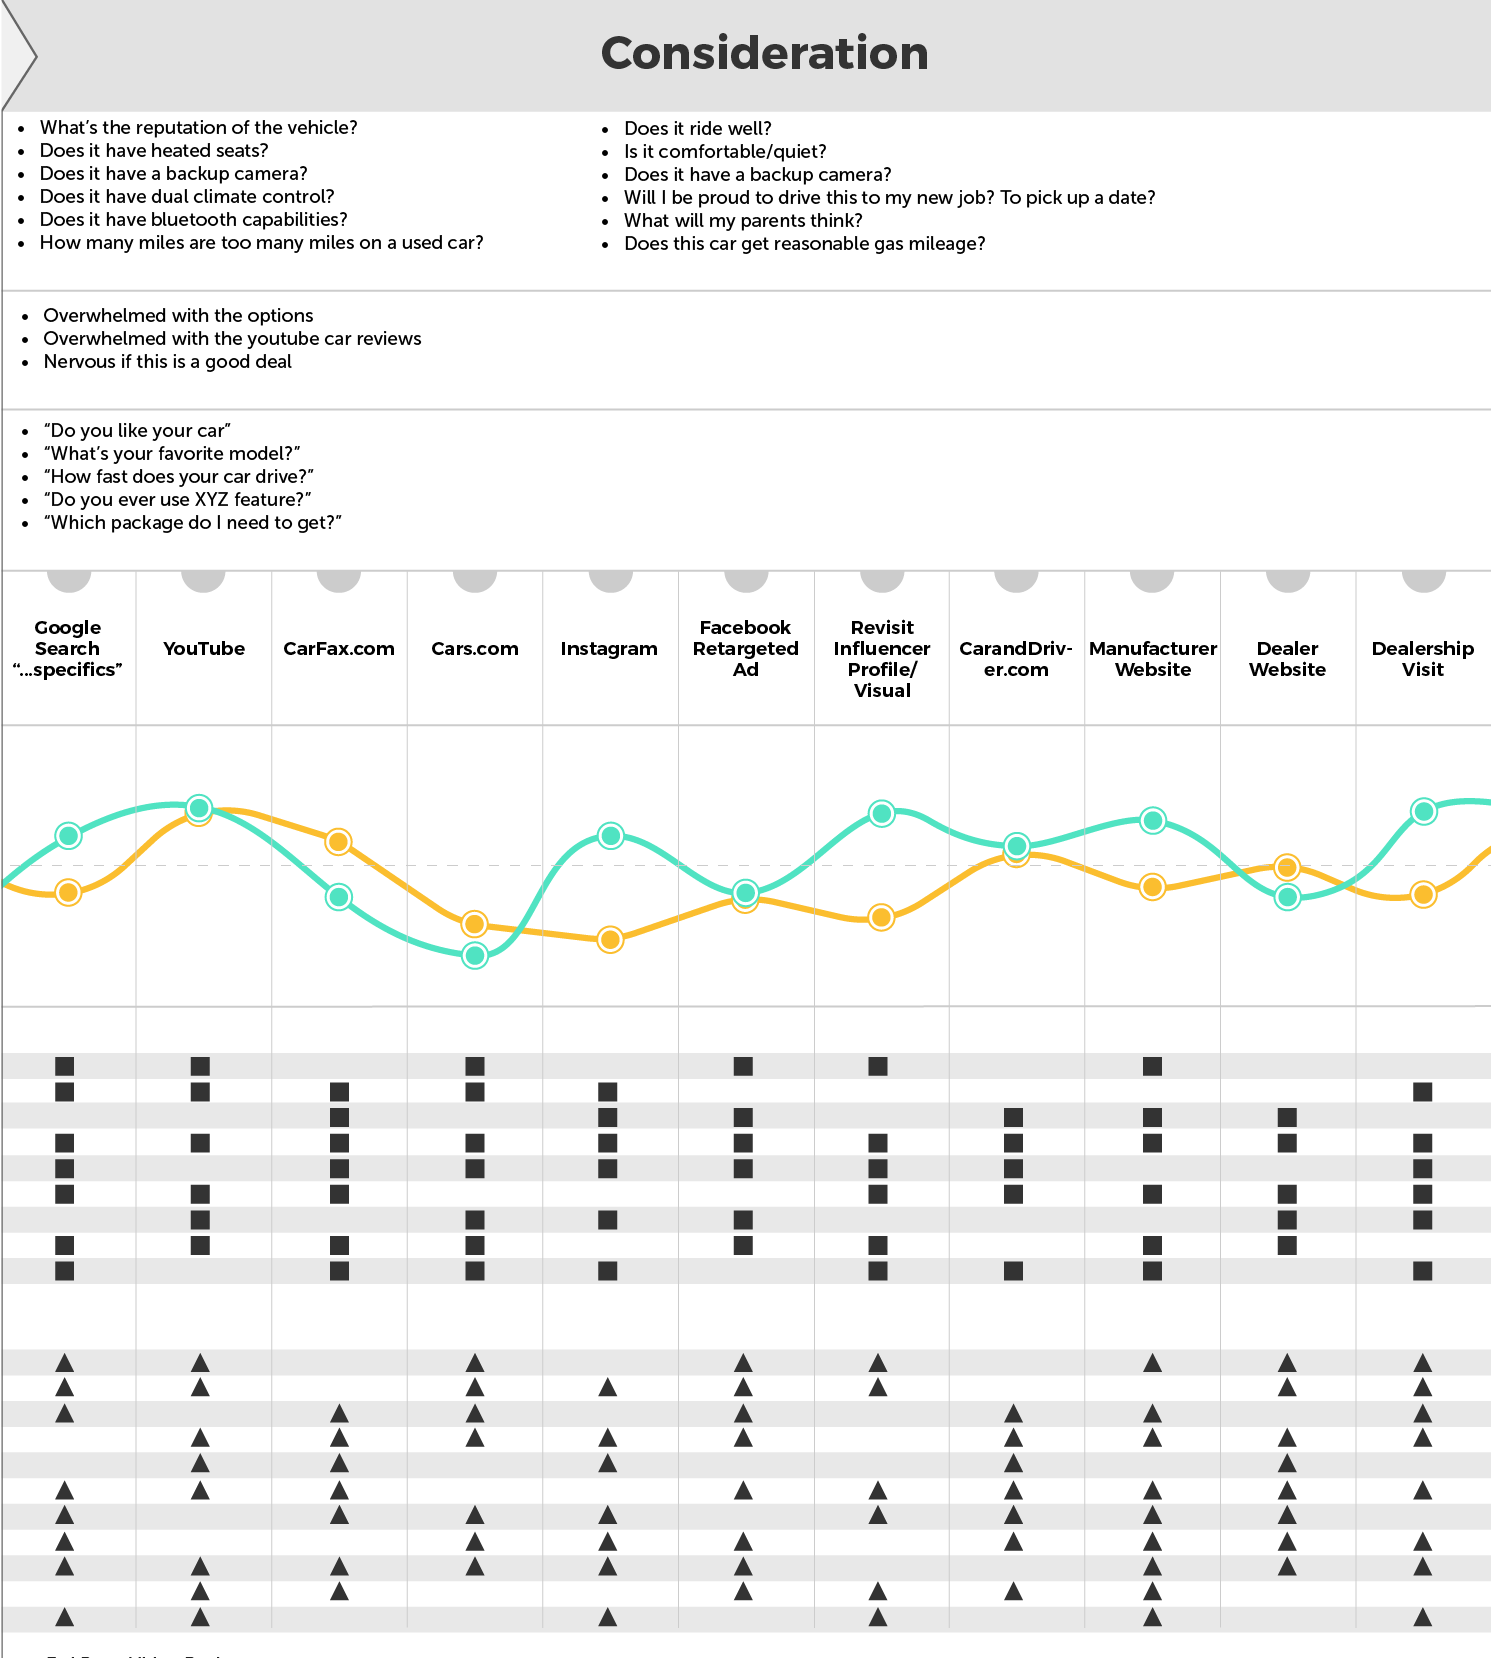Click the "Does it ride well?" text

[697, 128]
